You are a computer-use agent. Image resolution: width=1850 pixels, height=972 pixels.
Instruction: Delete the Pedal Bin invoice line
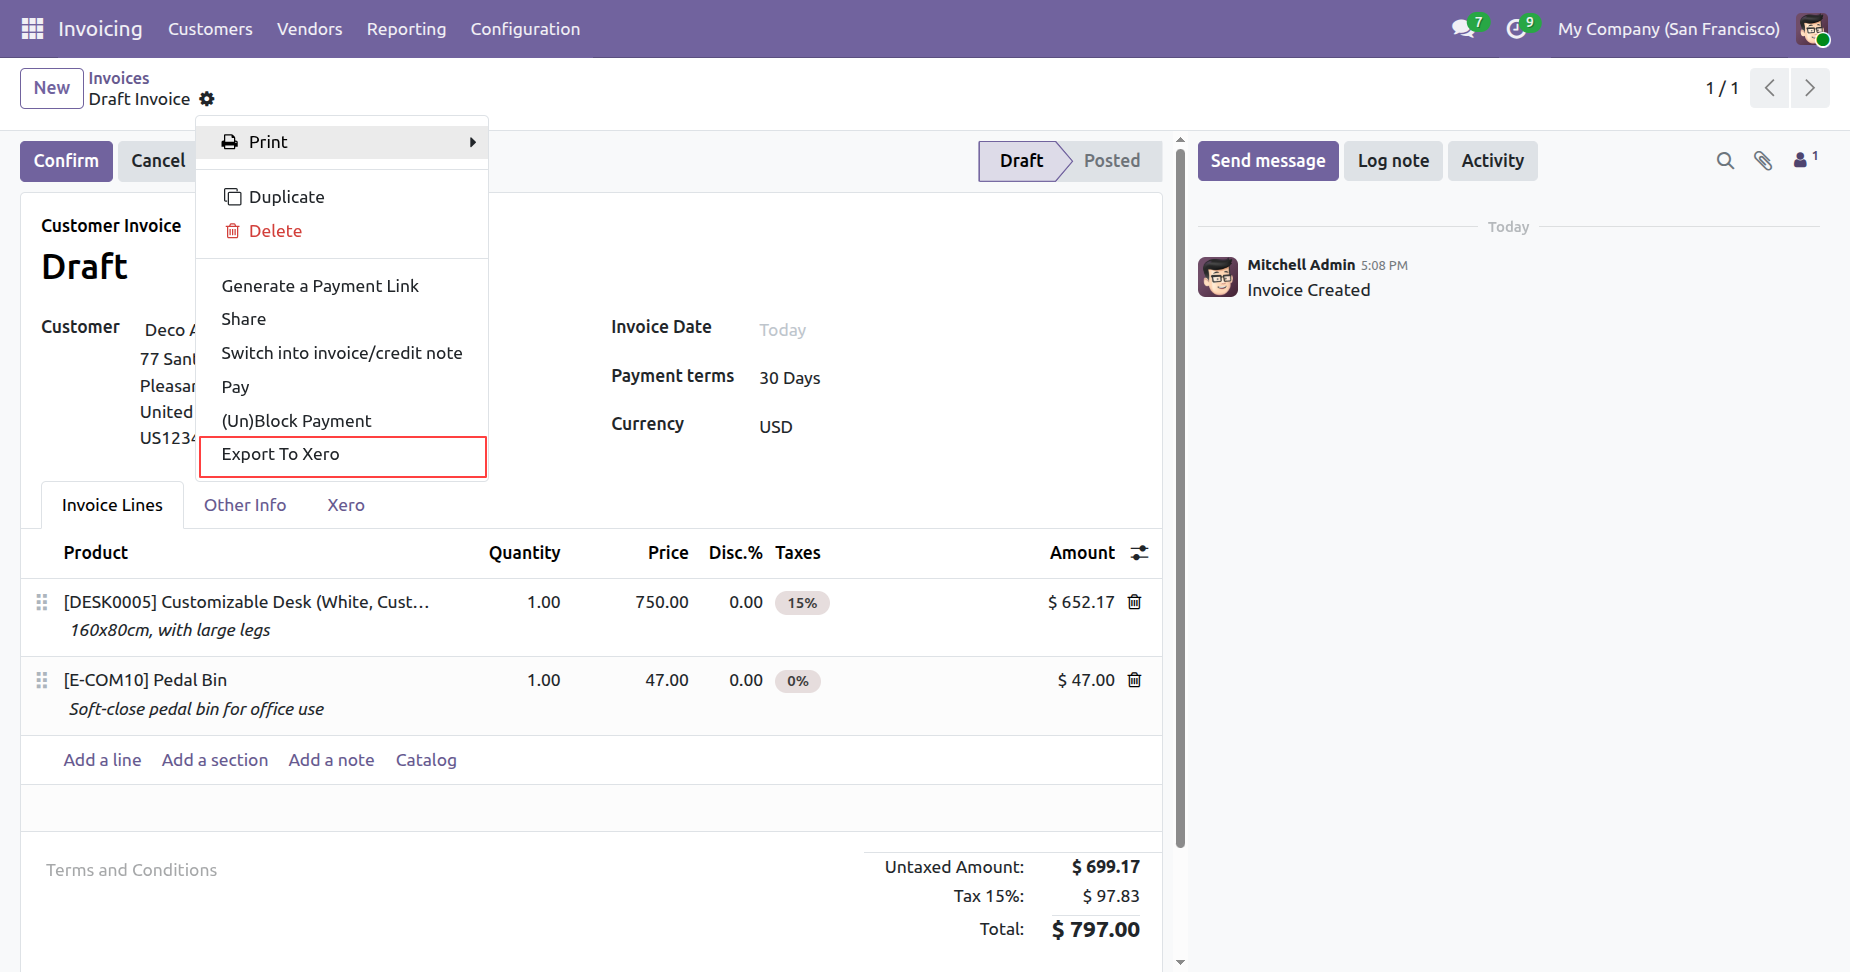pos(1135,680)
